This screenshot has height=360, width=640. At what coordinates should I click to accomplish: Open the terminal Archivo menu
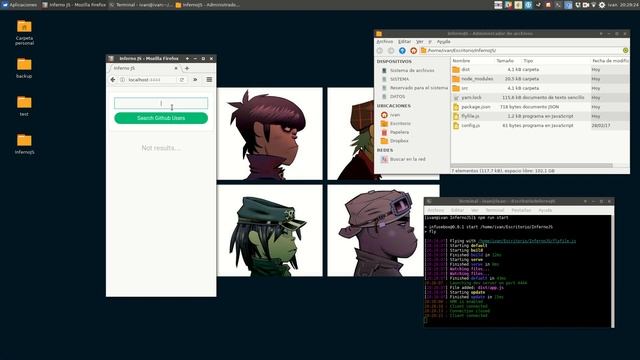(x=436, y=210)
